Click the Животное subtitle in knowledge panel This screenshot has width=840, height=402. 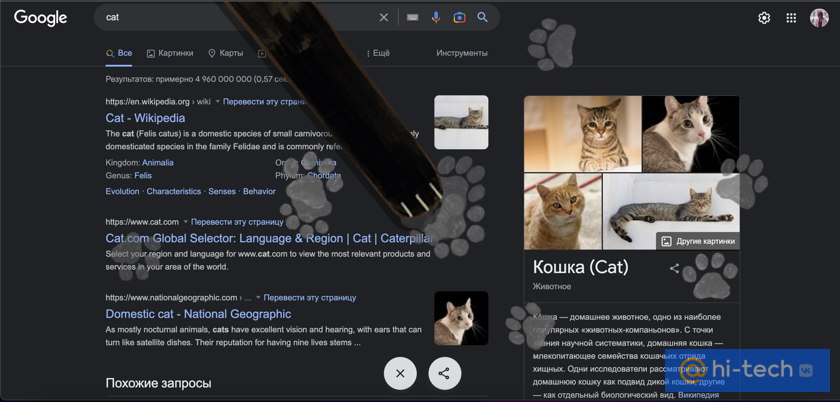(x=552, y=286)
